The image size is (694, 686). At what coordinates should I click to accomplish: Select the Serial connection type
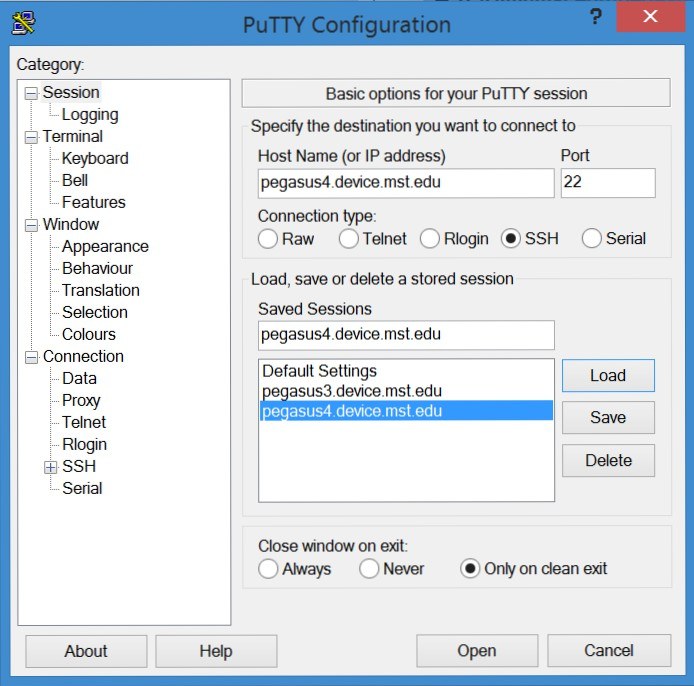(592, 239)
